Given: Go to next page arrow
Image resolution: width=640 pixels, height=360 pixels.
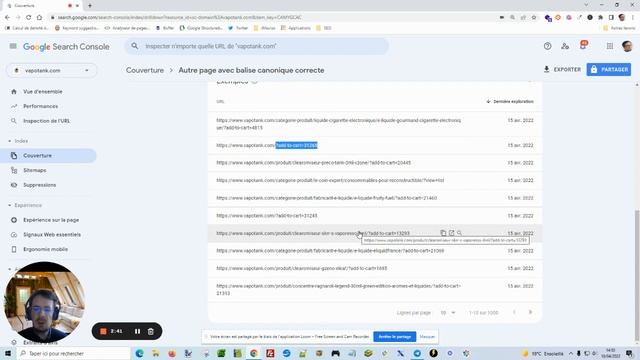Looking at the screenshot, I should pyautogui.click(x=530, y=312).
